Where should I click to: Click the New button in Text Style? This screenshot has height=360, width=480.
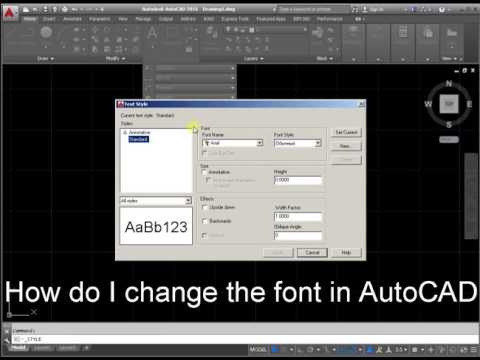pyautogui.click(x=346, y=146)
